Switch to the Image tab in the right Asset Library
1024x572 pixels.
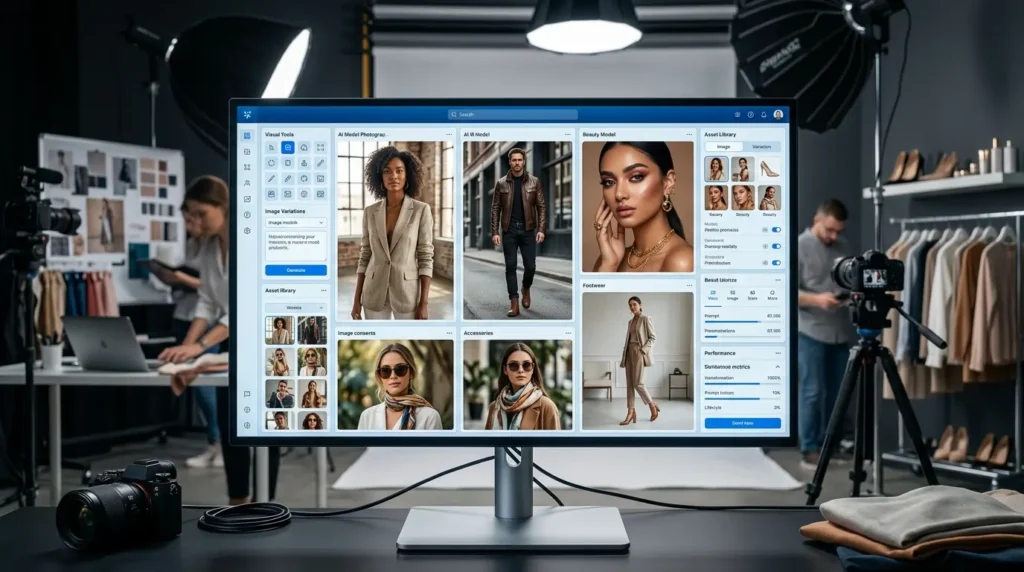[x=724, y=147]
